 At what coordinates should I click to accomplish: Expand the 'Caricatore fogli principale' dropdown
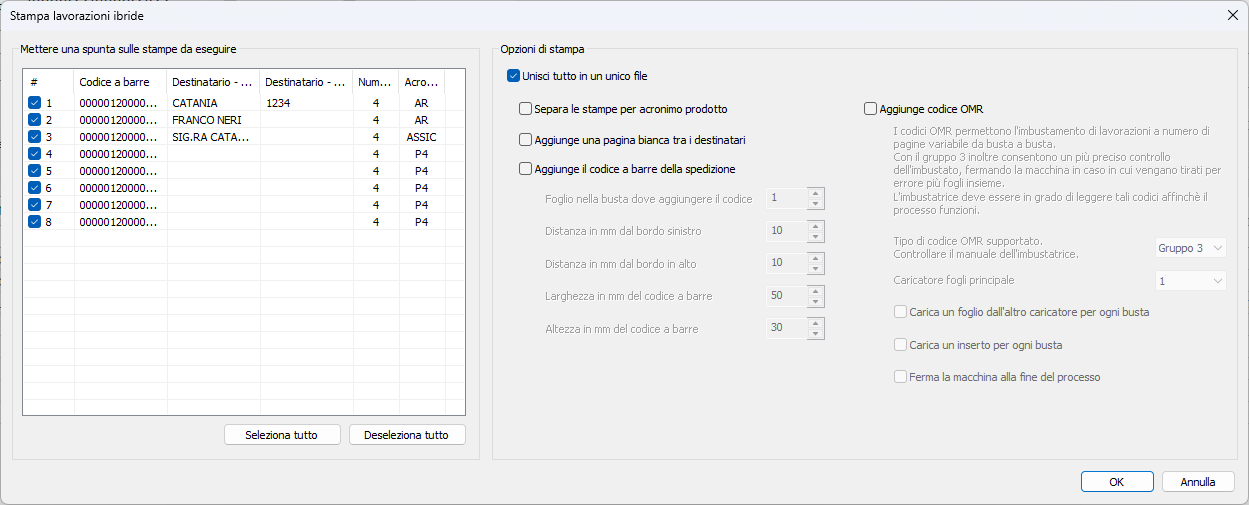1190,282
